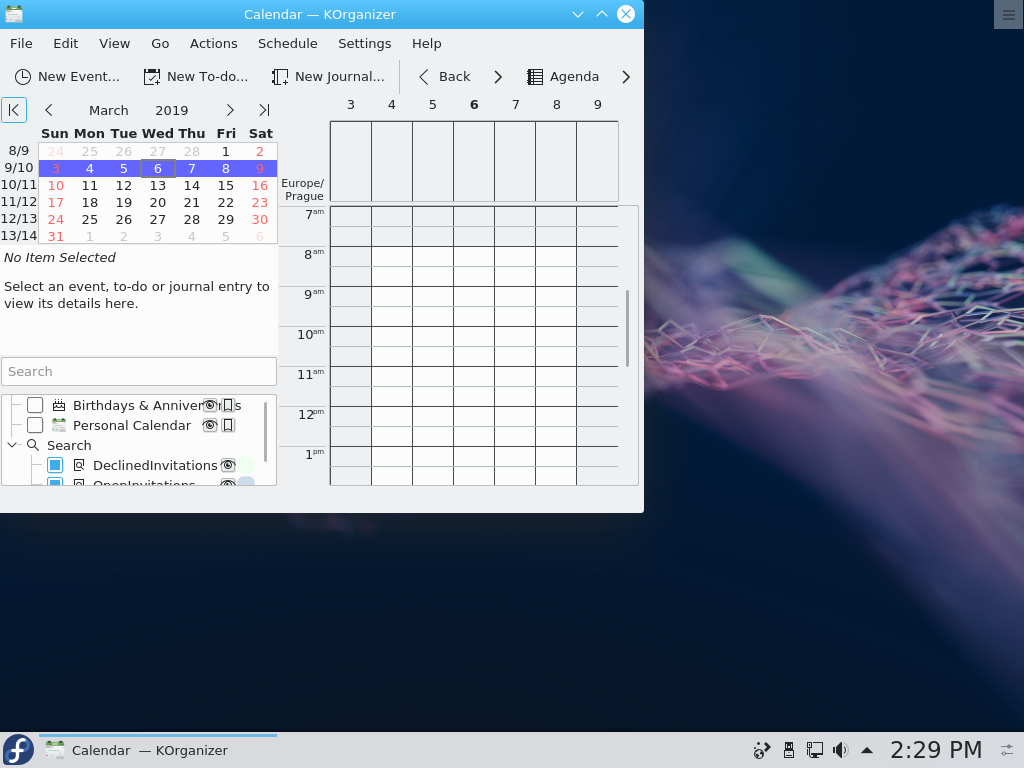The height and width of the screenshot is (768, 1024).
Task: Open the Help menu
Action: click(426, 43)
